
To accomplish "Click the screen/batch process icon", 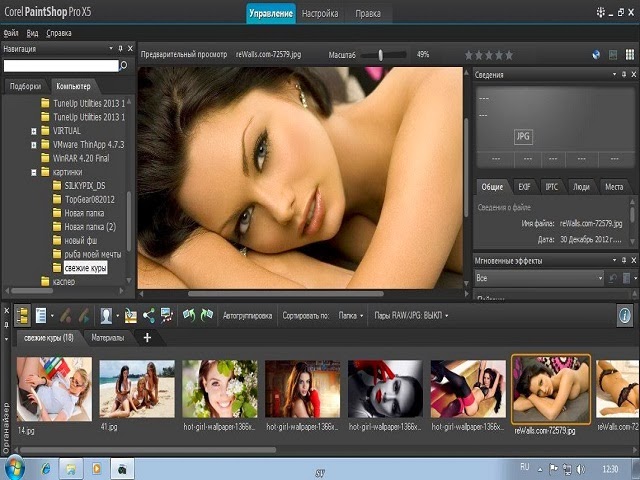I will coord(167,316).
